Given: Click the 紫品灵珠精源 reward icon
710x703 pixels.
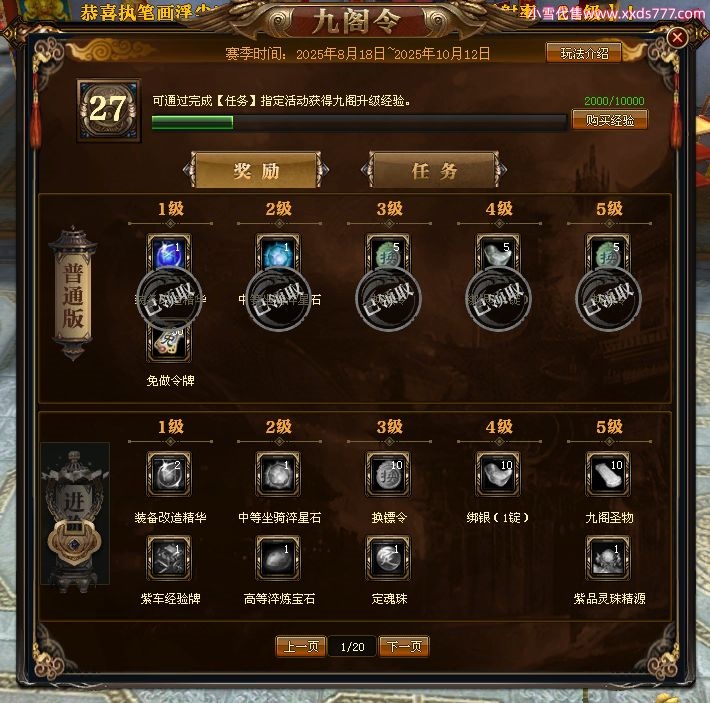Looking at the screenshot, I should pyautogui.click(x=608, y=558).
